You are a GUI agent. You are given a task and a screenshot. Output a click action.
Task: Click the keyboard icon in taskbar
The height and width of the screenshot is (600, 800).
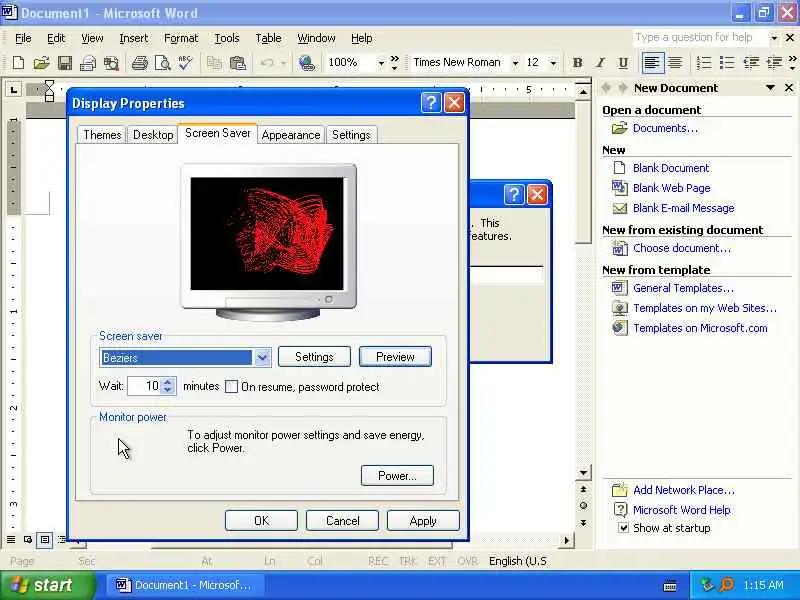670,586
